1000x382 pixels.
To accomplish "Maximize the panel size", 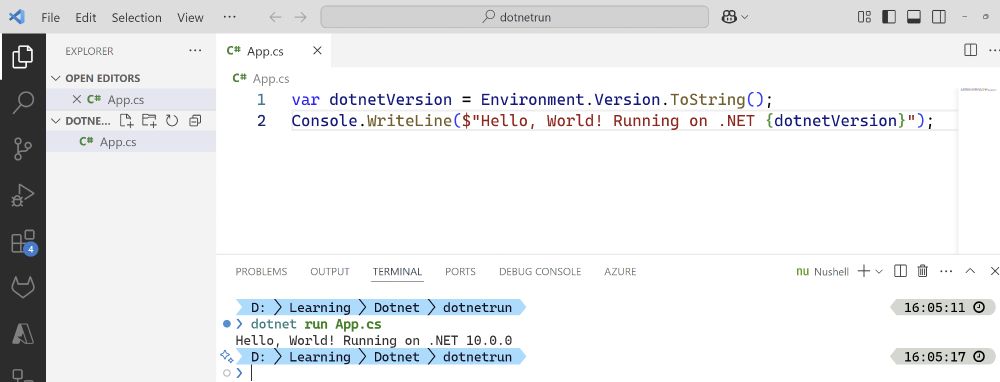I will pos(970,271).
